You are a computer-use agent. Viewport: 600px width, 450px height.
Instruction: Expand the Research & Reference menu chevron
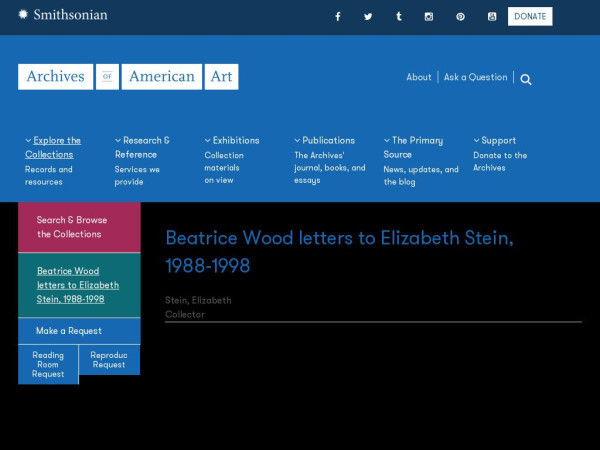118,140
